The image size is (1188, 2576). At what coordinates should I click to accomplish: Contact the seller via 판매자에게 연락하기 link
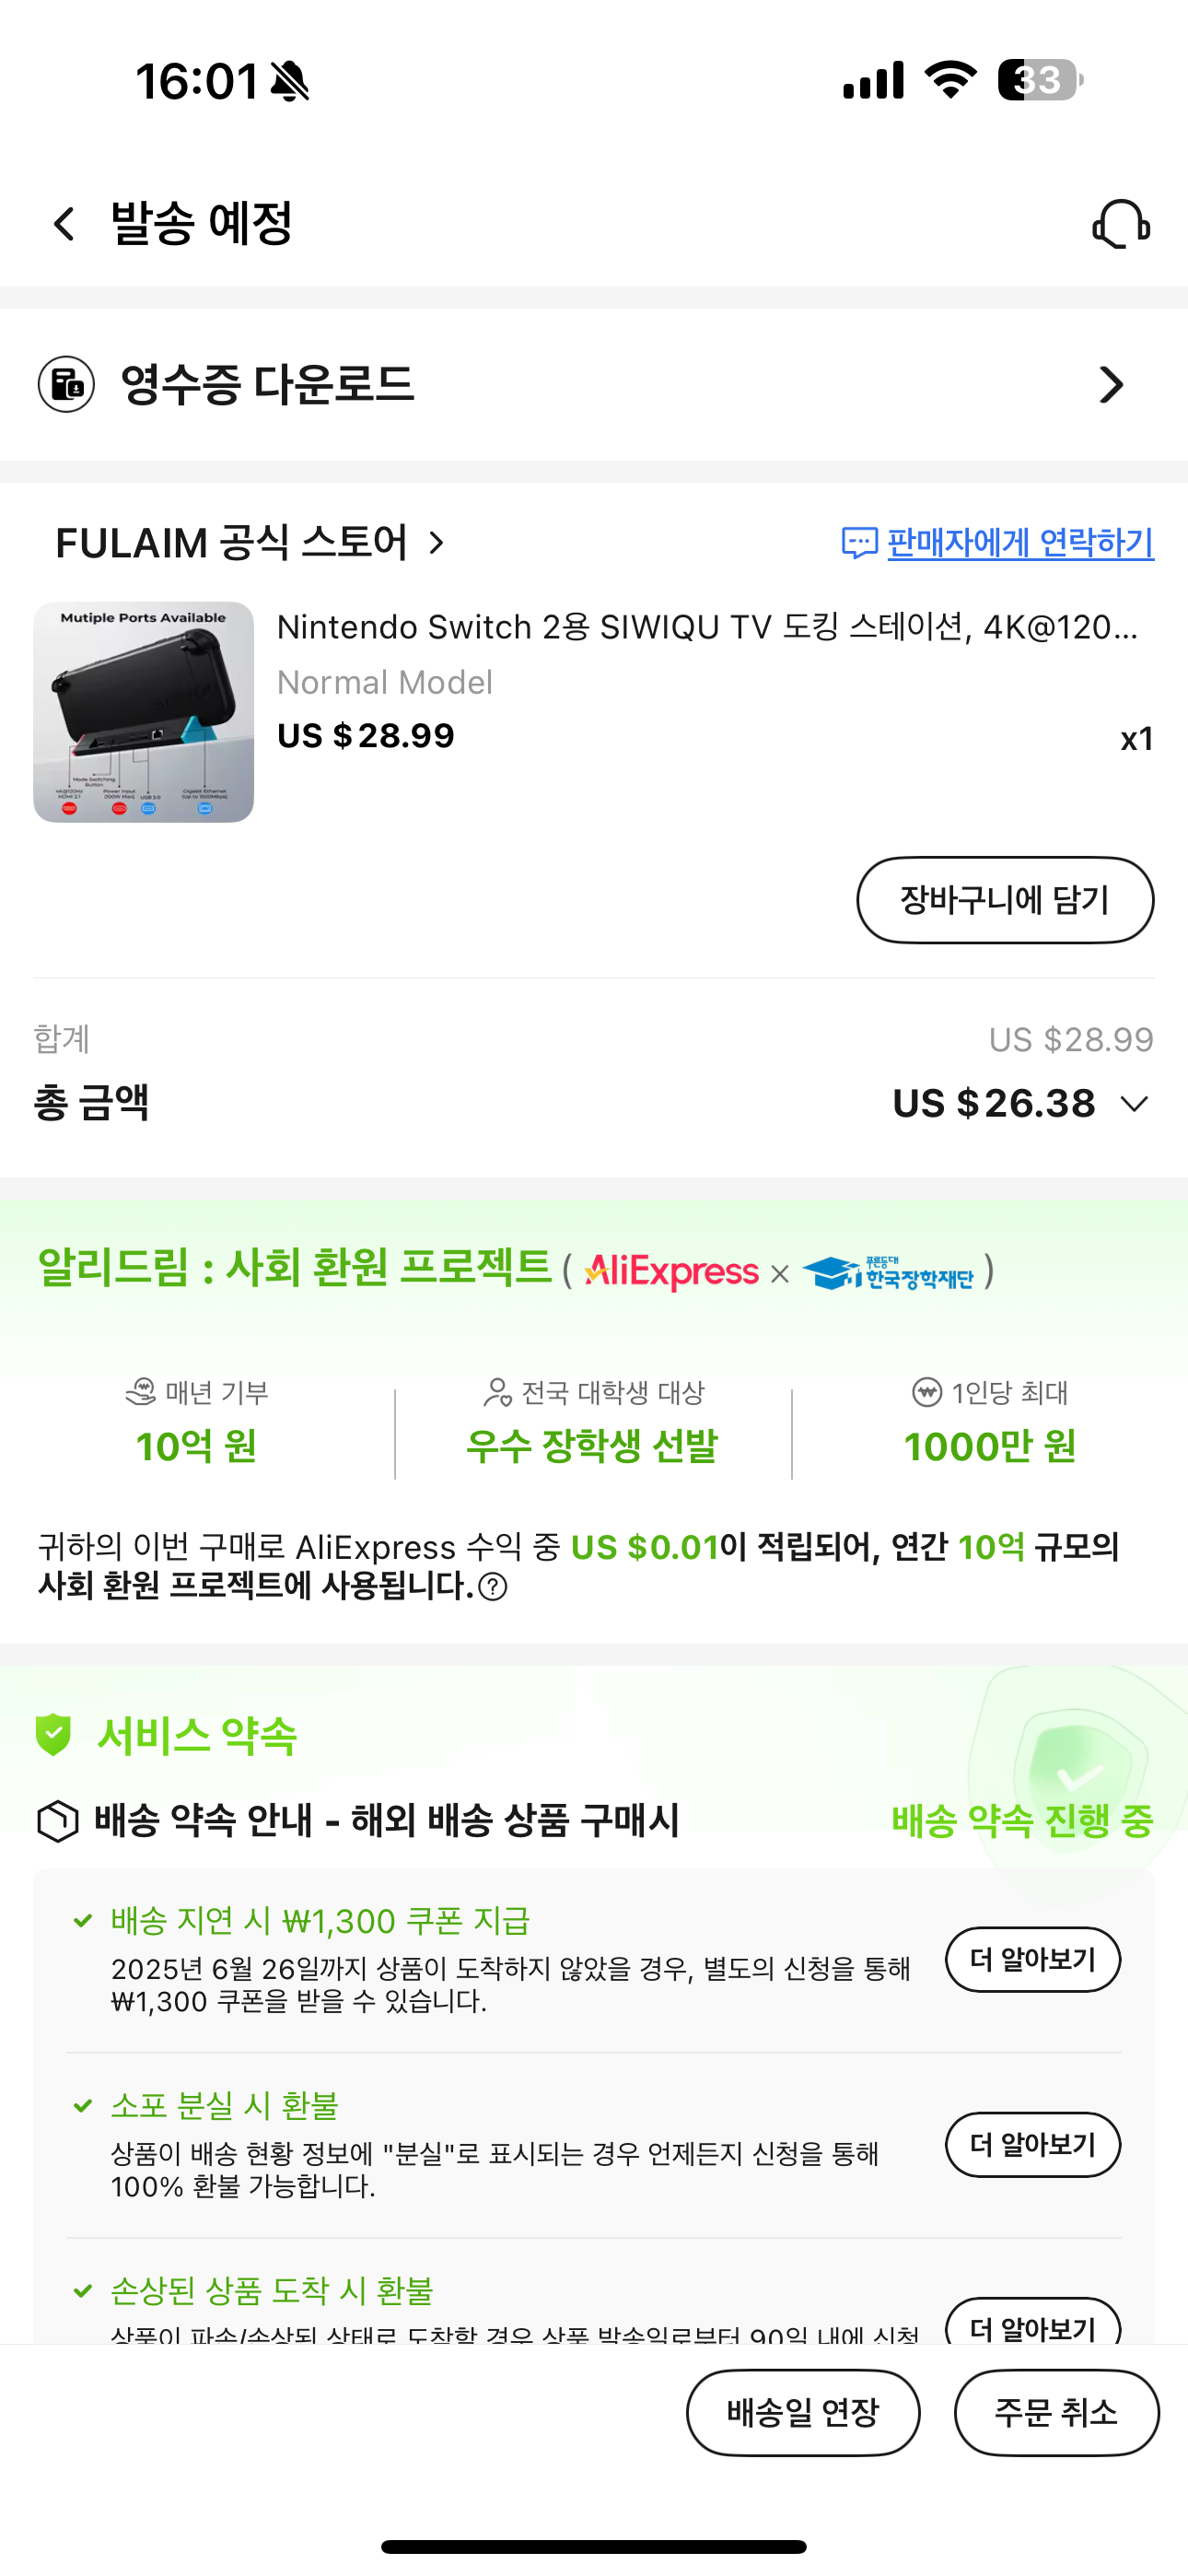tap(1020, 543)
